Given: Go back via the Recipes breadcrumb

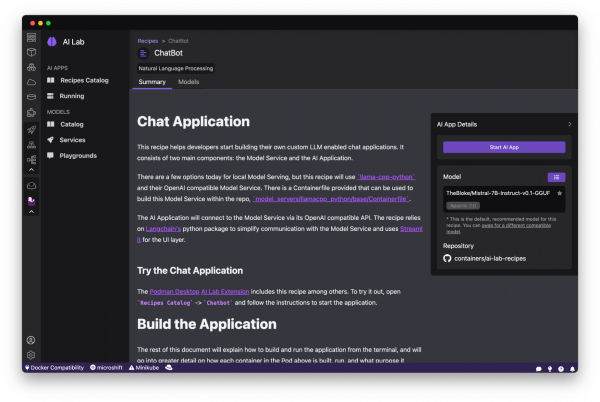Looking at the screenshot, I should coord(148,41).
